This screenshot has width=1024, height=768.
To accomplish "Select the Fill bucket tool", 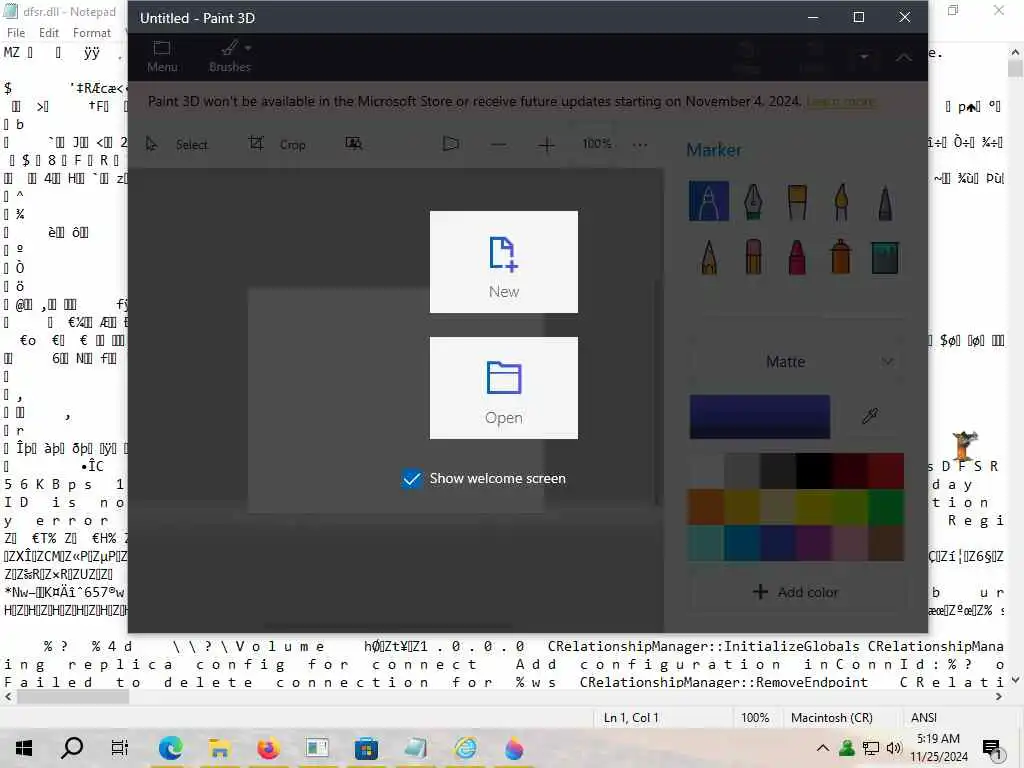I will coord(885,257).
